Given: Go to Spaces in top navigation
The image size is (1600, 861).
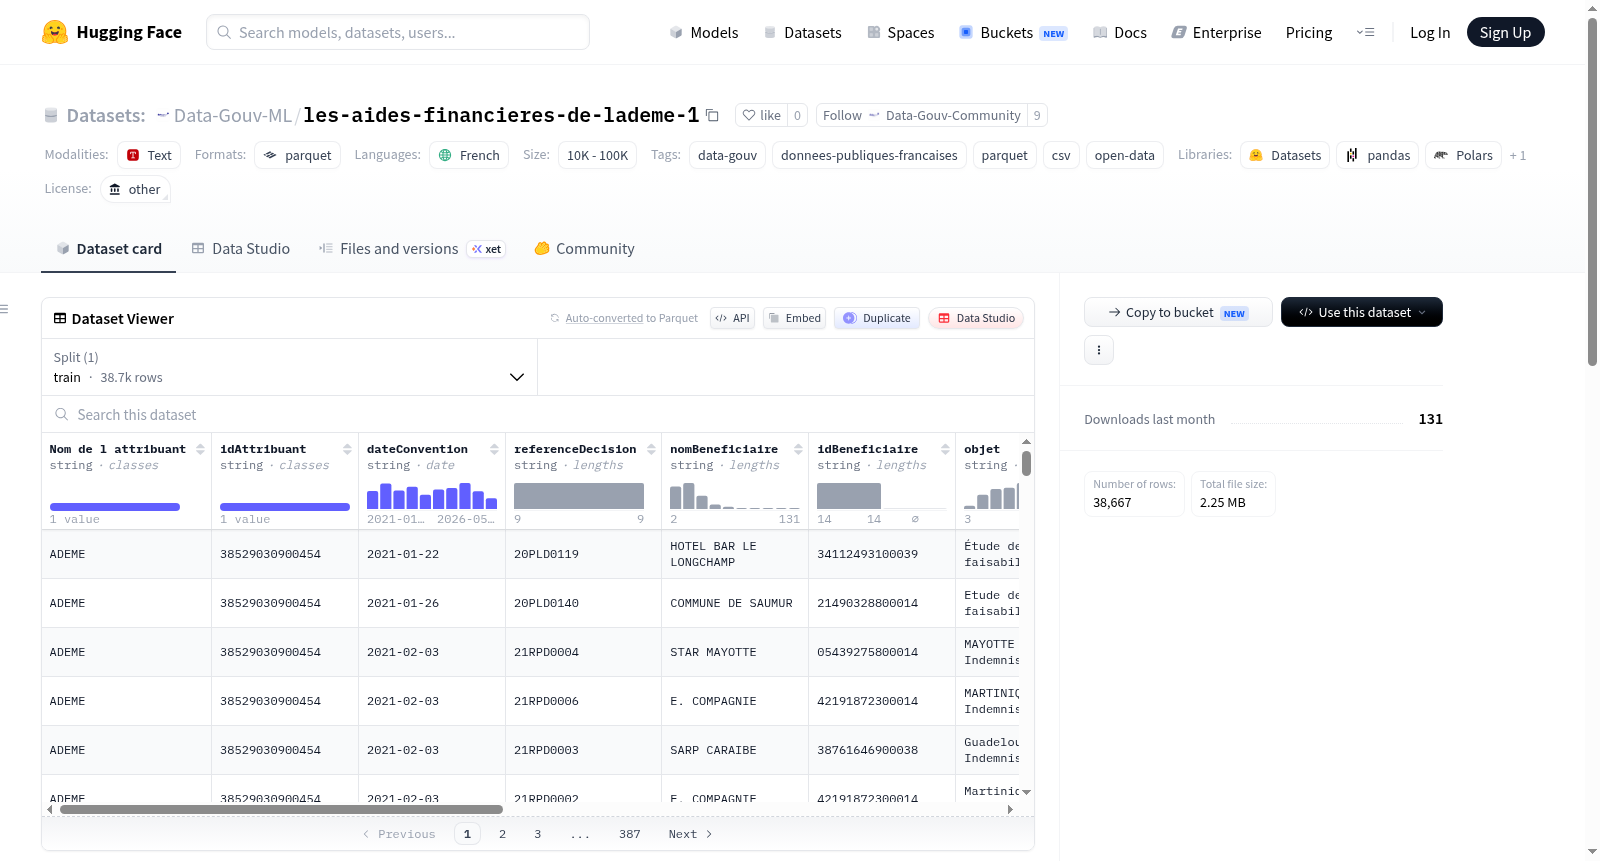Looking at the screenshot, I should [900, 32].
